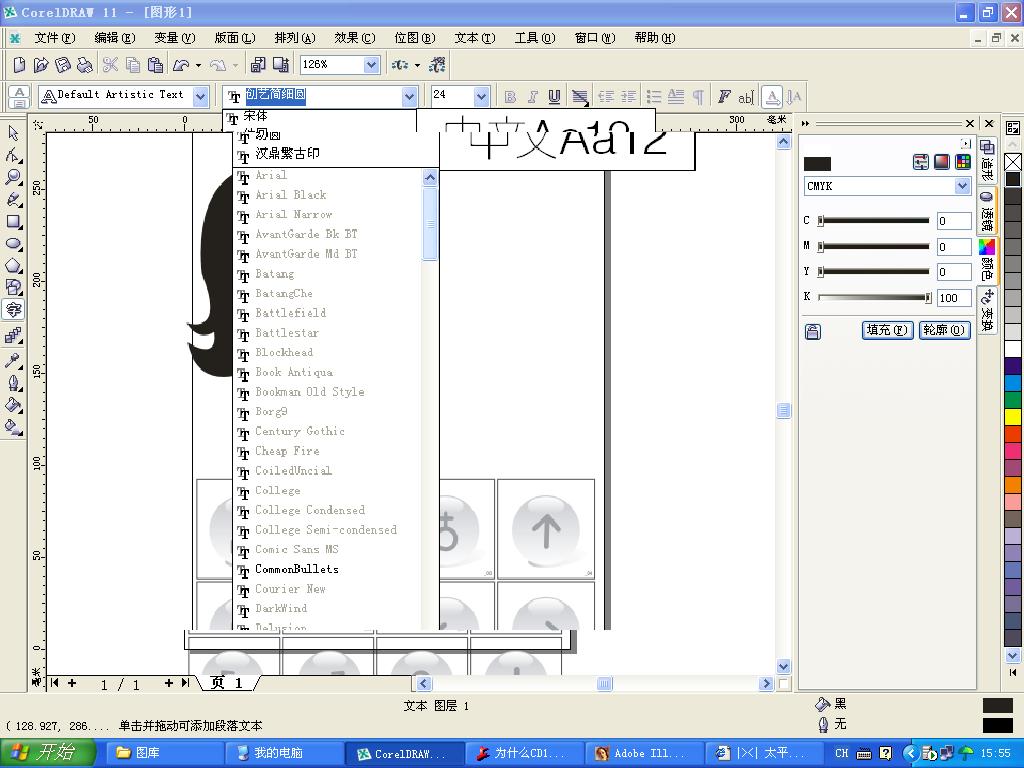Viewport: 1024px width, 768px height.
Task: Open the font size 24 dropdown
Action: click(481, 97)
